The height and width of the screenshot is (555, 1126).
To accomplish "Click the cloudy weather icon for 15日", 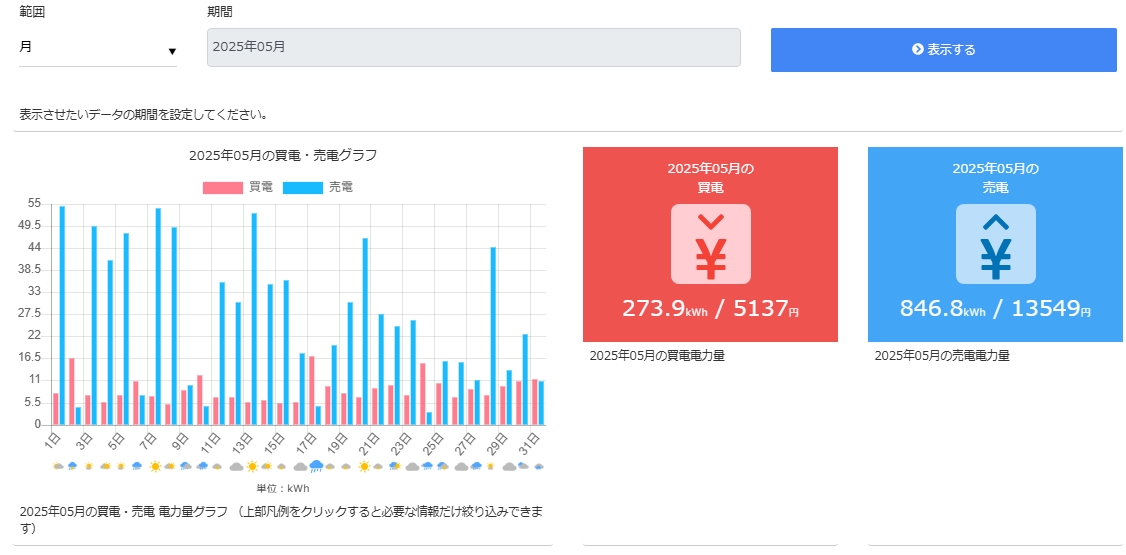I will [282, 467].
